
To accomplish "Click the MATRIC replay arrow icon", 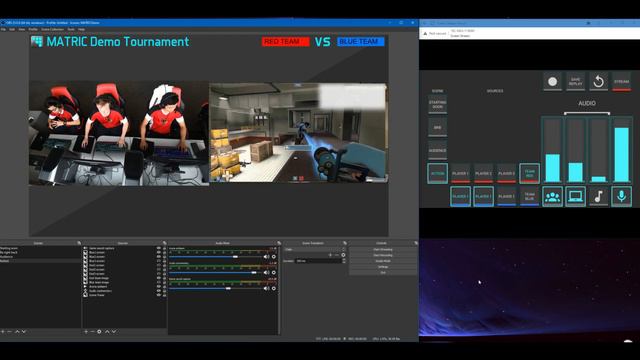I will [598, 82].
